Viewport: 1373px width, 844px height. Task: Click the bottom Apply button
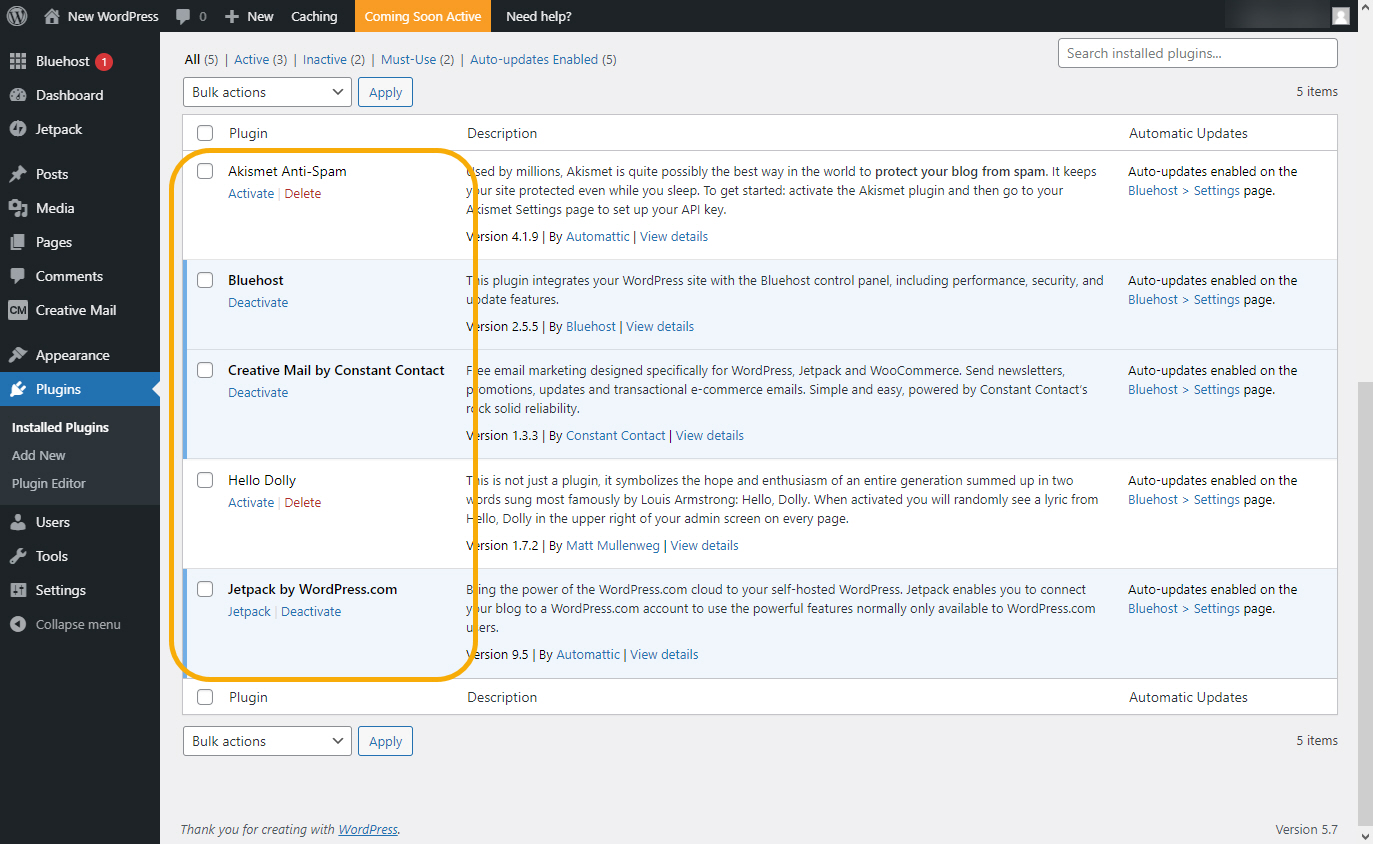coord(385,741)
